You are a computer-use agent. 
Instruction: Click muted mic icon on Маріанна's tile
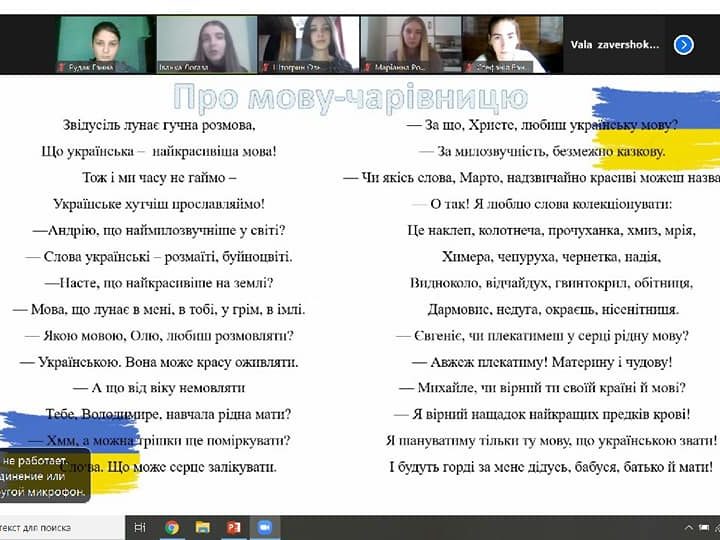tap(367, 67)
